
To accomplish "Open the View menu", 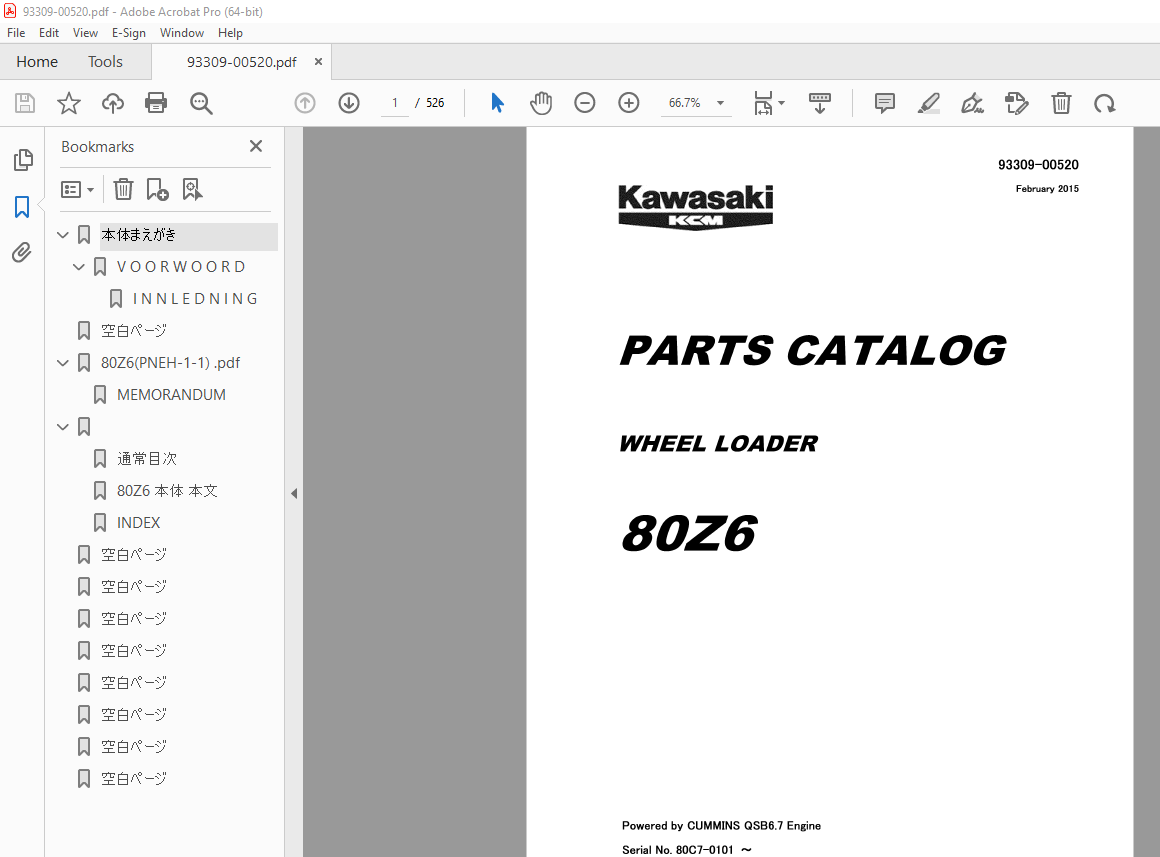I will [85, 33].
